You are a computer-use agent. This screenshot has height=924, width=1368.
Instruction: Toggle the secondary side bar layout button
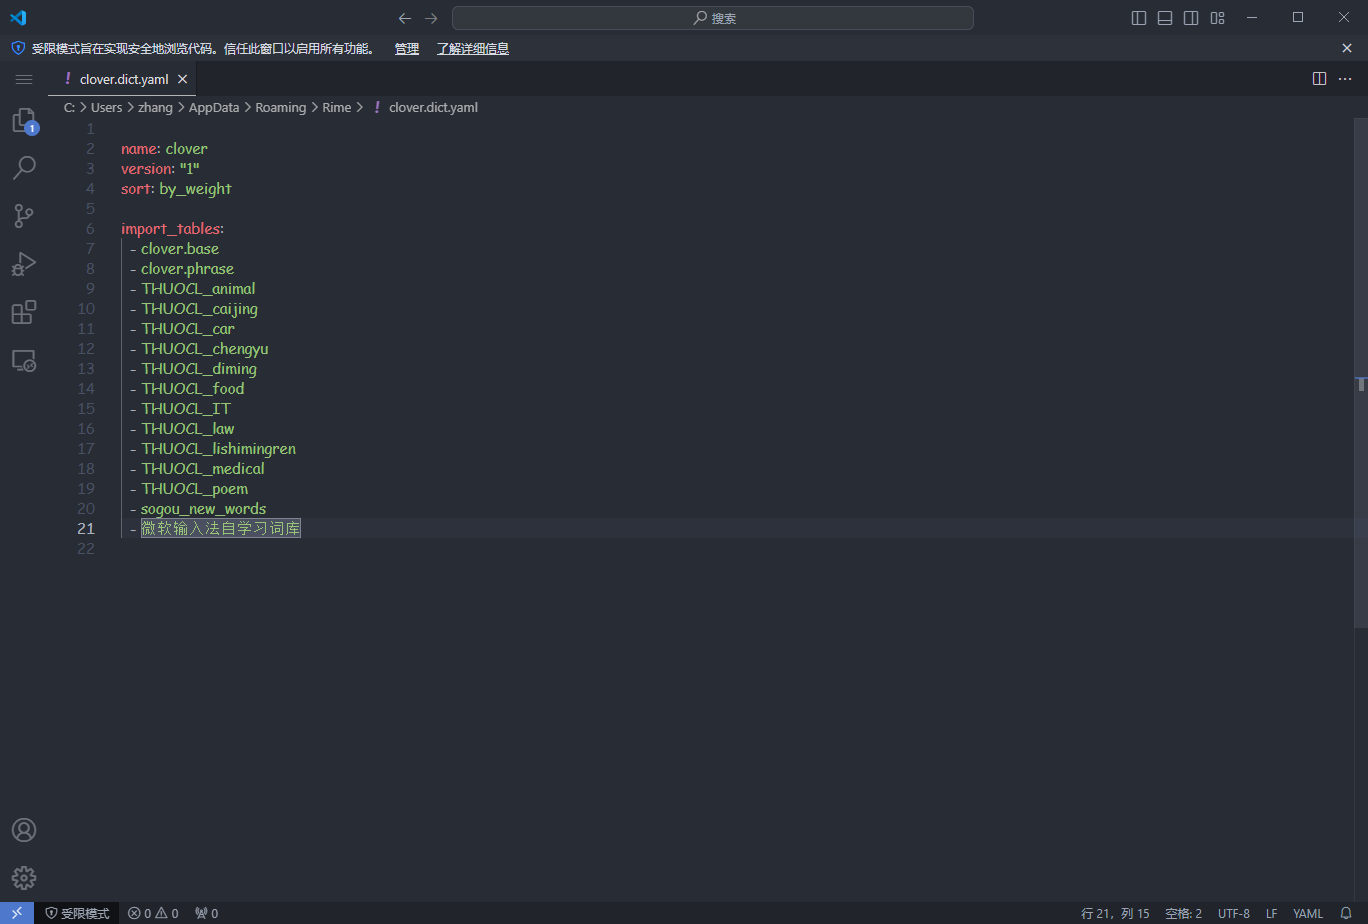tap(1191, 18)
